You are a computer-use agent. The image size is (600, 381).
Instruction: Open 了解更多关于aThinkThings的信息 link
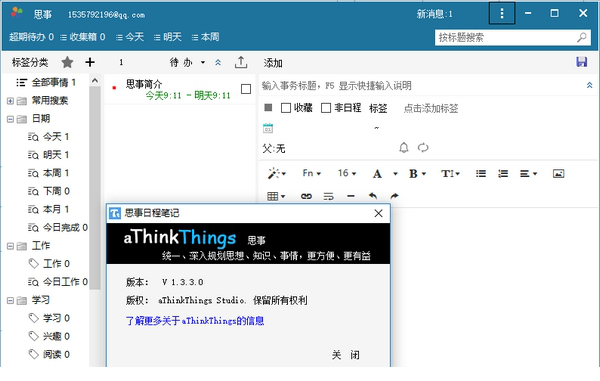(195, 321)
